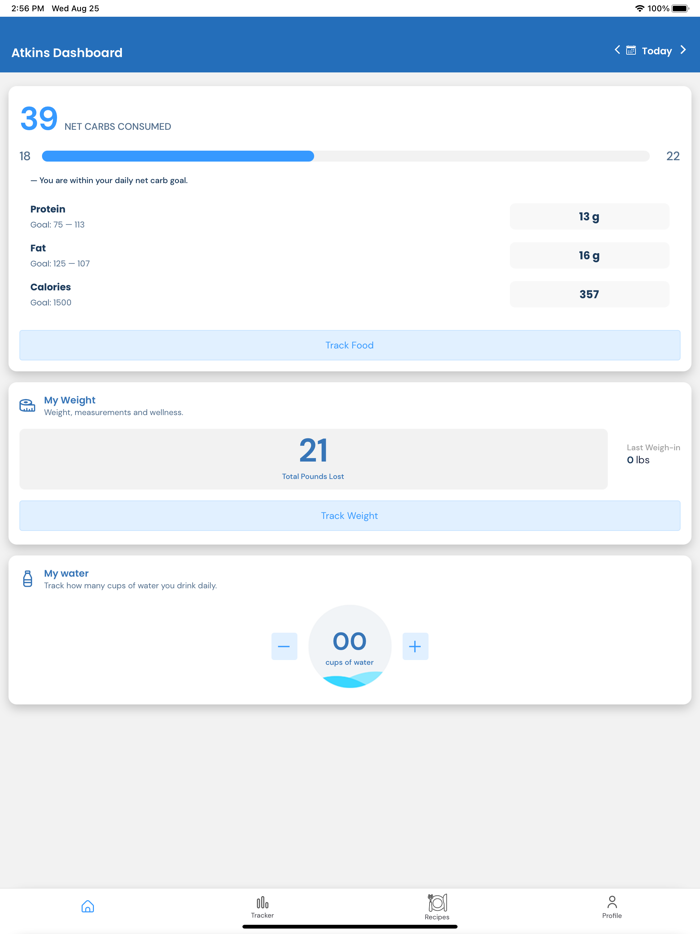This screenshot has height=934, width=700.
Task: Click the Track Weight button
Action: click(x=349, y=515)
